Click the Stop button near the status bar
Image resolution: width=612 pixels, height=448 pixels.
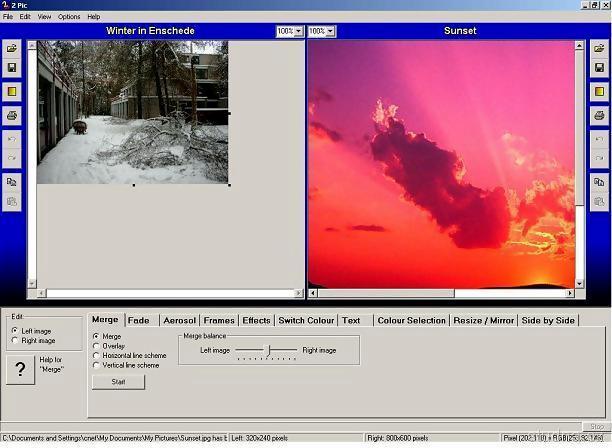[597, 427]
